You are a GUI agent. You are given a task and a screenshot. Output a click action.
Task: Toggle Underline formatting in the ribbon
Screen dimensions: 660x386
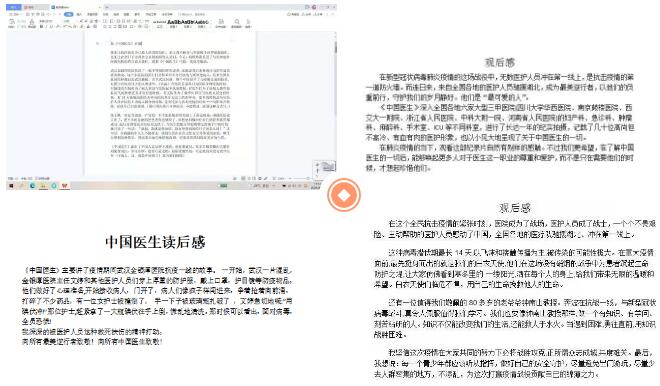click(x=51, y=26)
